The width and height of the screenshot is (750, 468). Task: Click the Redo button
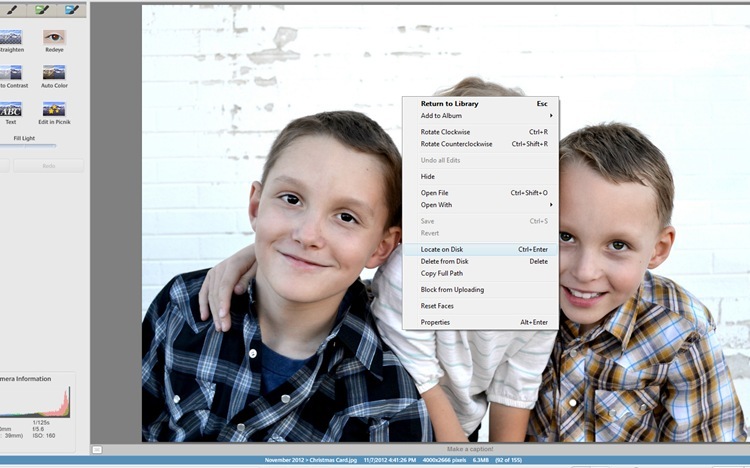(x=49, y=166)
